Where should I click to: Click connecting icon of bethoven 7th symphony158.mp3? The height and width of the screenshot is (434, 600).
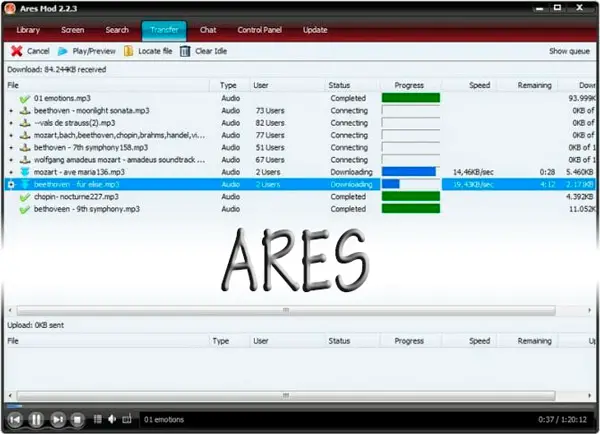(25, 148)
